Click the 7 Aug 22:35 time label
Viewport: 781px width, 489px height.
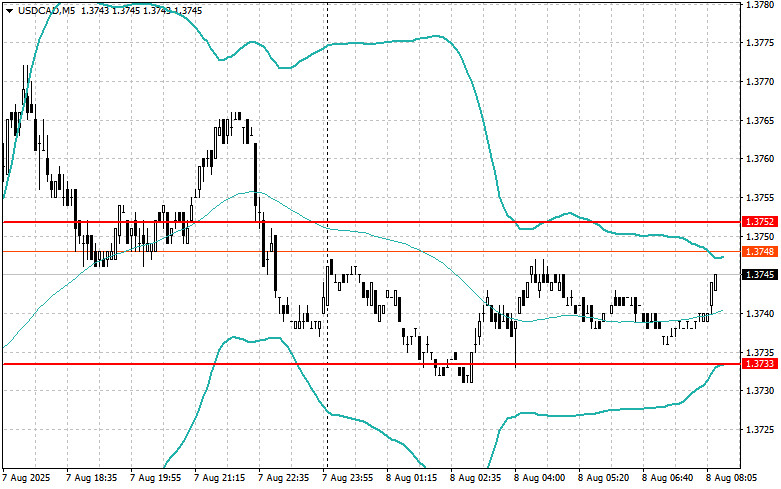pyautogui.click(x=283, y=478)
